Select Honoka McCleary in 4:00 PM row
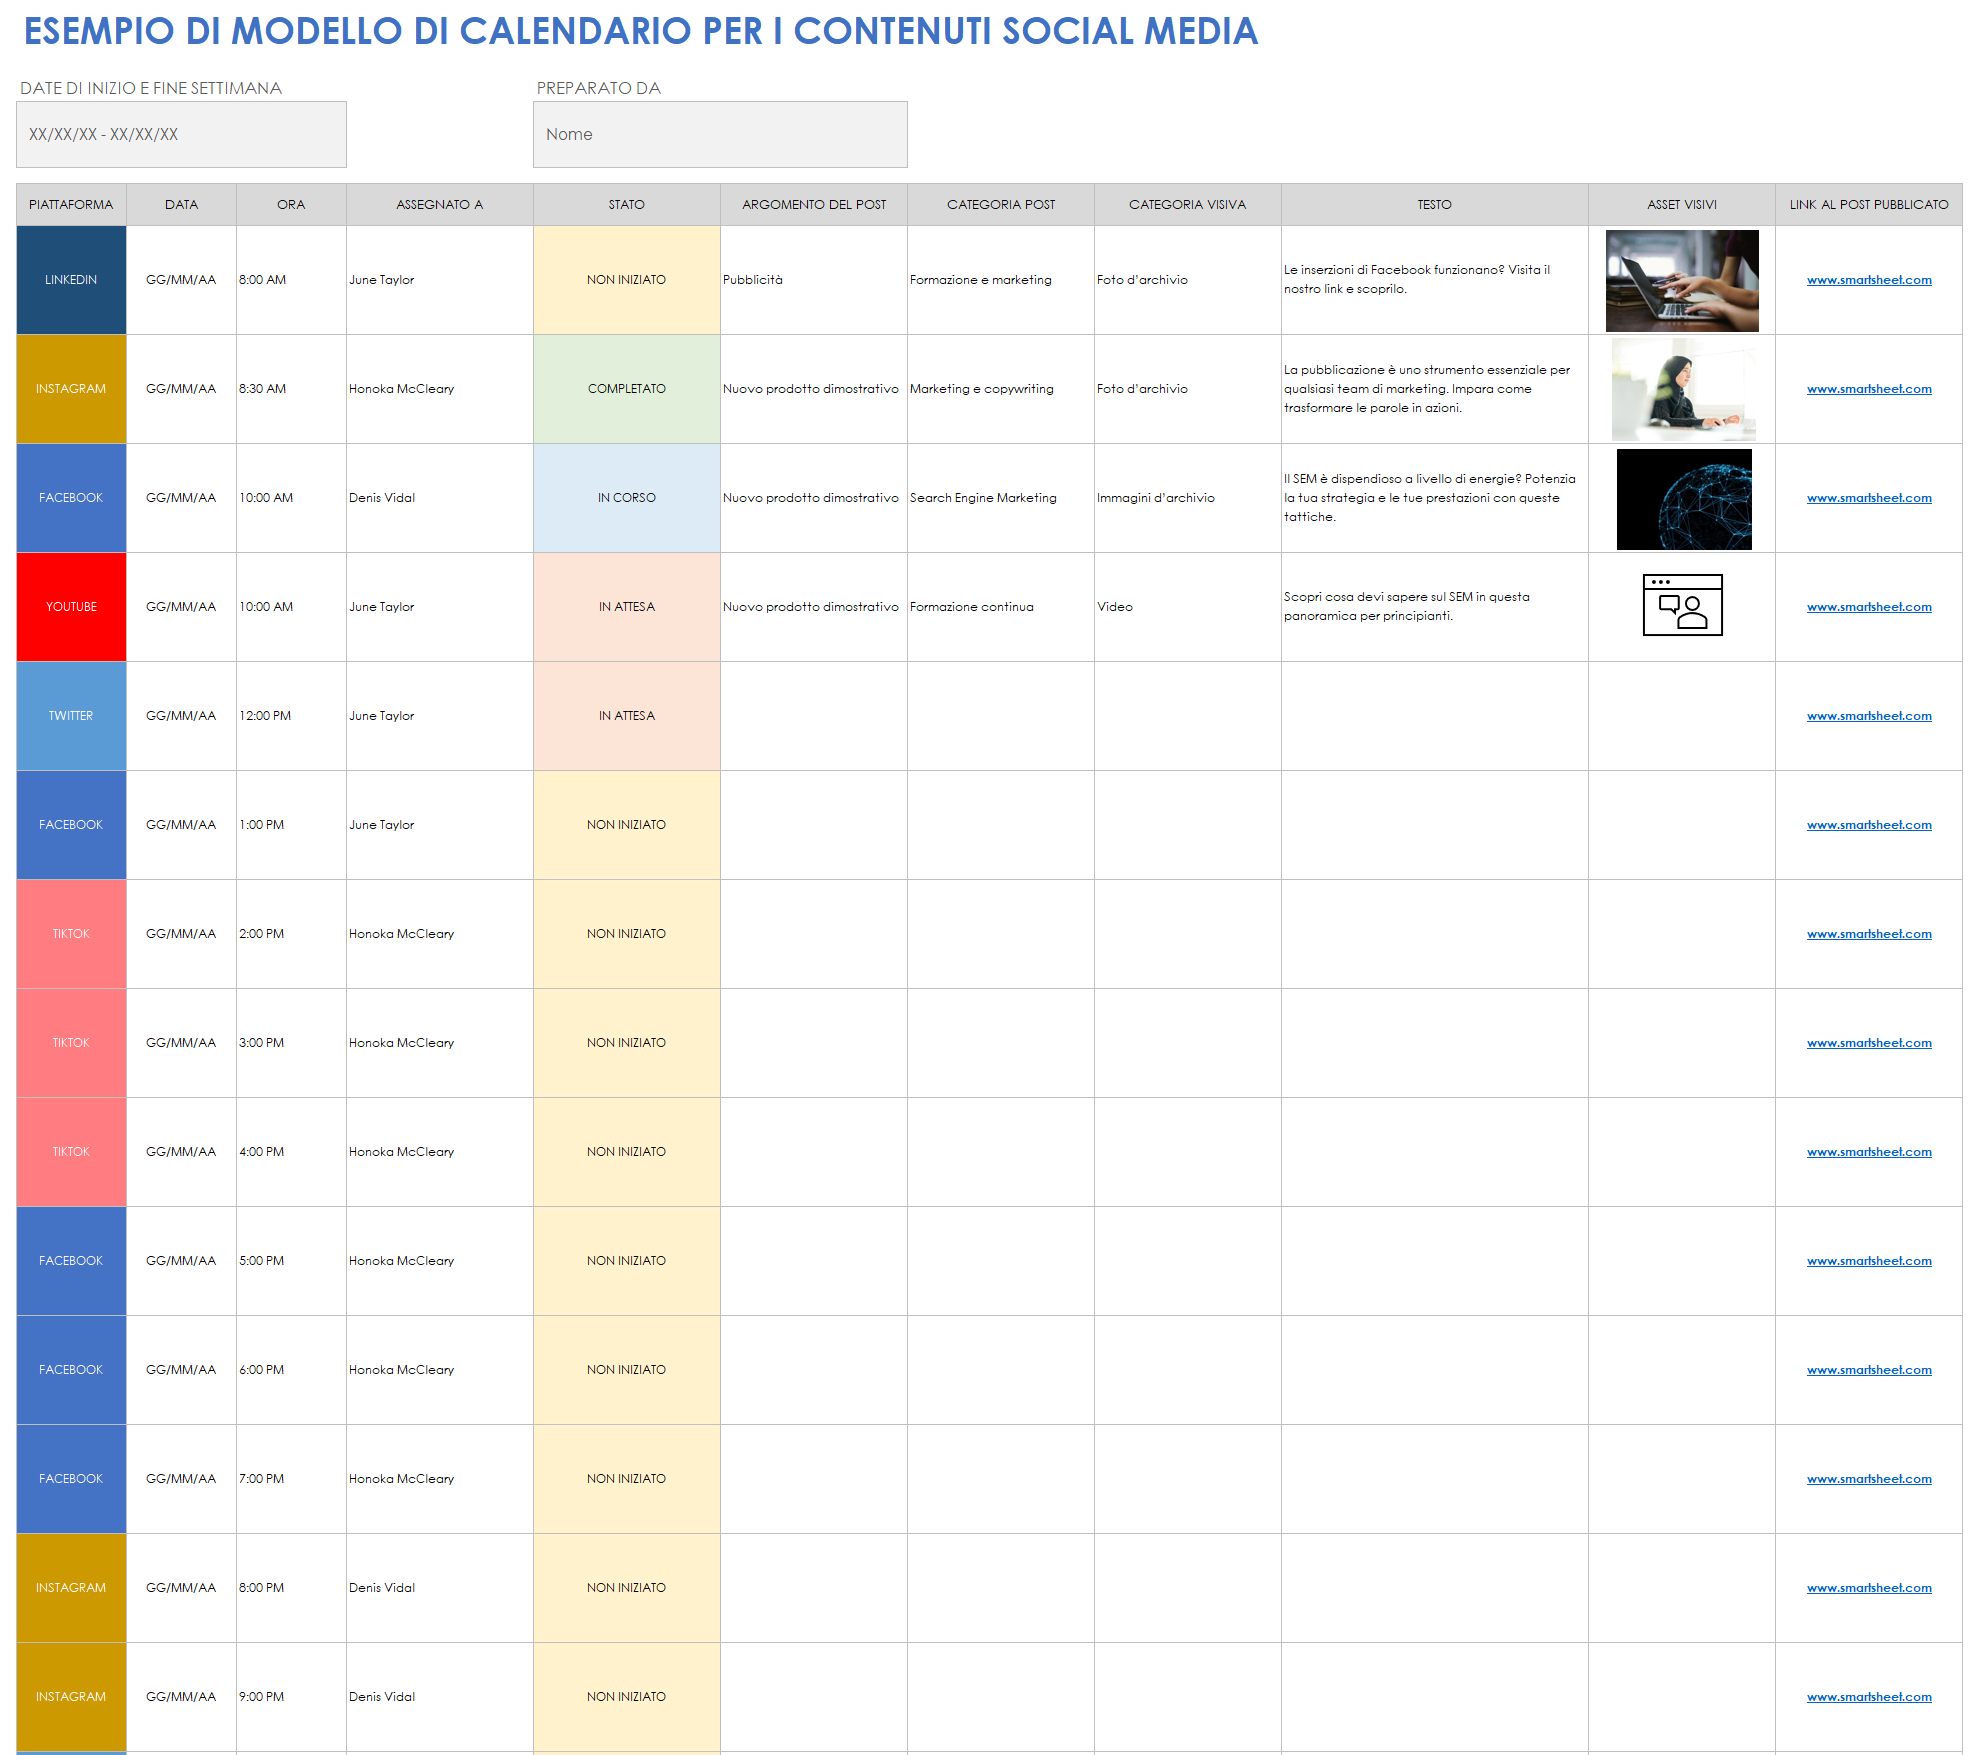 (439, 1152)
